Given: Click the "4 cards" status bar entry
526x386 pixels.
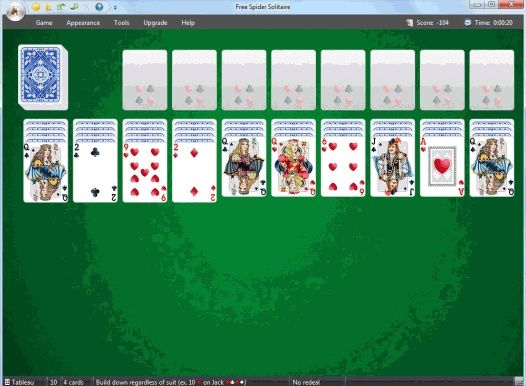Looking at the screenshot, I should click(x=73, y=382).
